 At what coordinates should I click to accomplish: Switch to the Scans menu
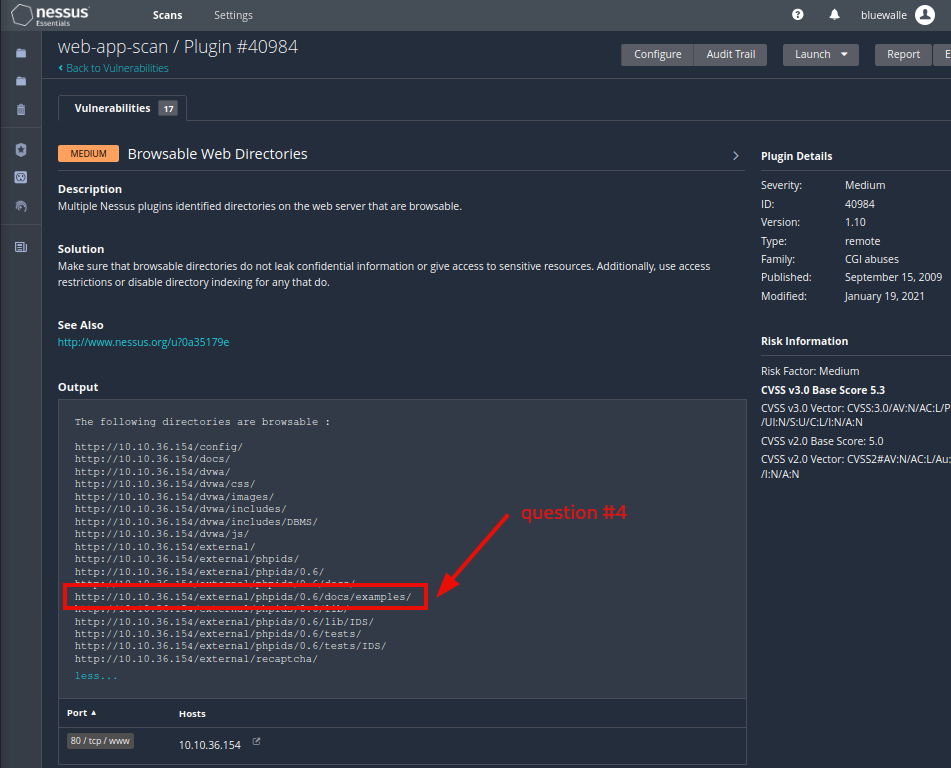(x=167, y=15)
